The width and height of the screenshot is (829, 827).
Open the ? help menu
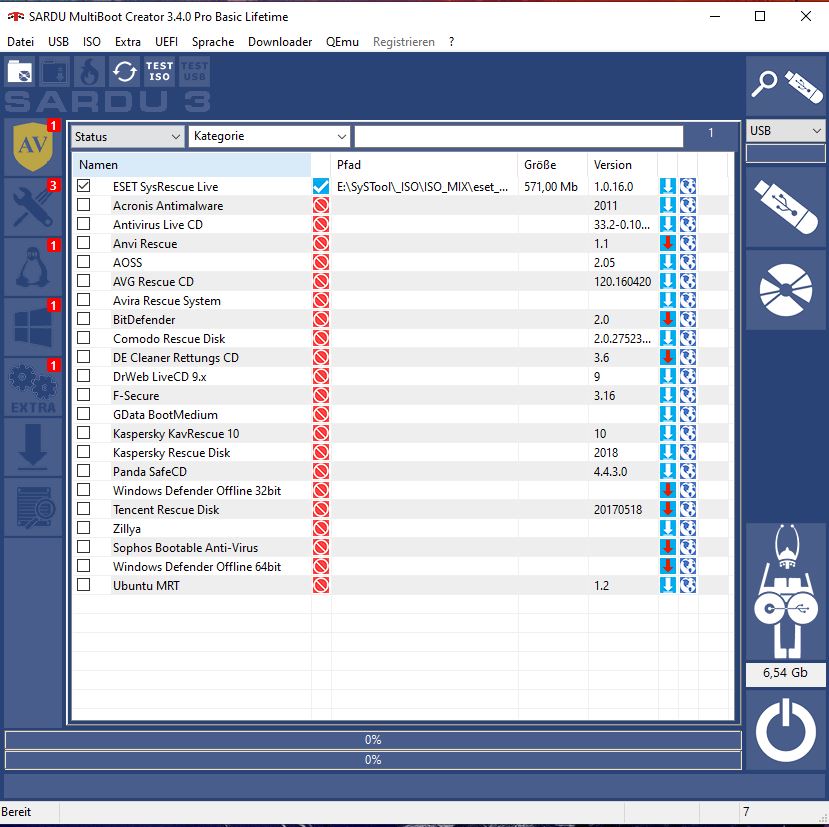click(451, 42)
